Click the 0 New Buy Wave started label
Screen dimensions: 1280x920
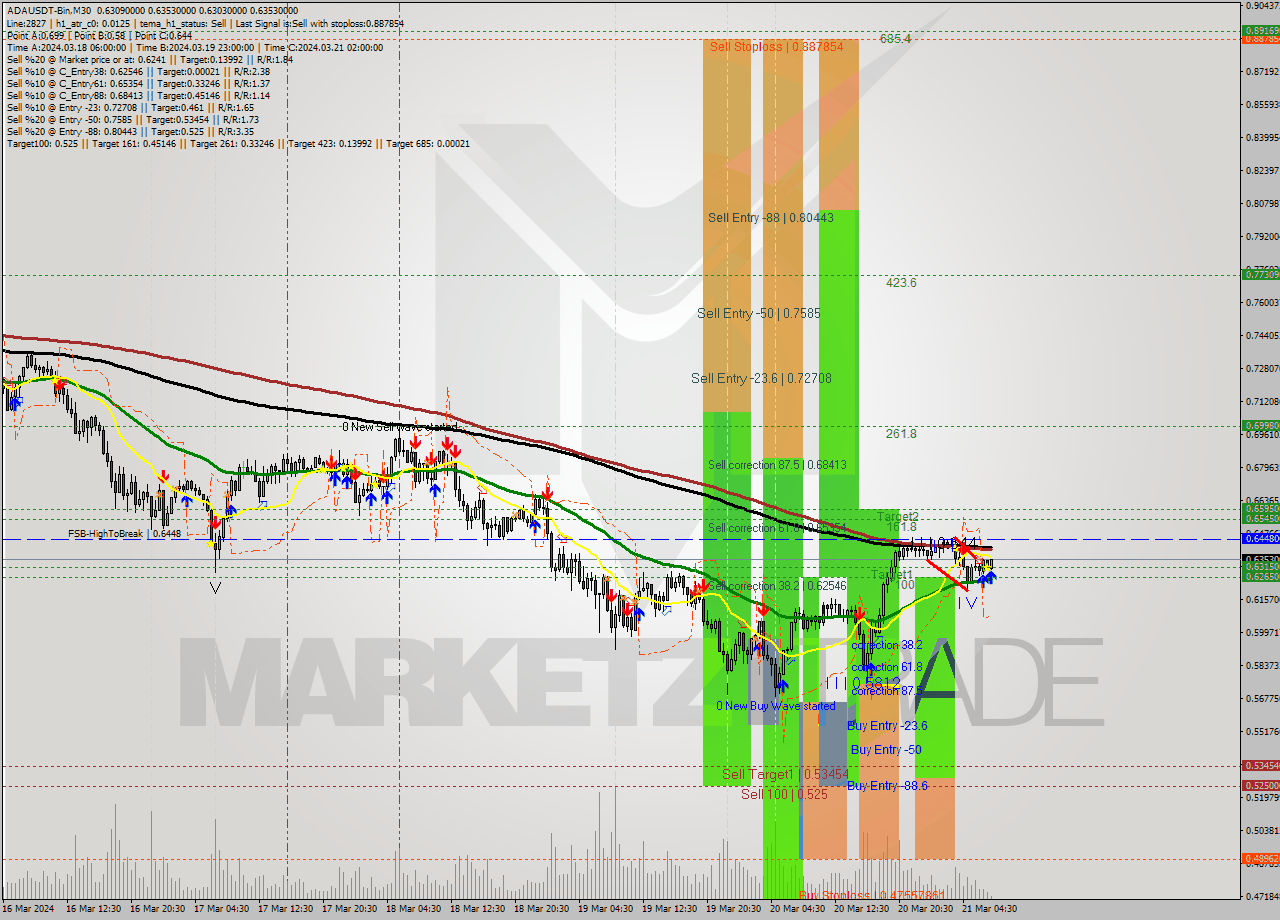(776, 706)
